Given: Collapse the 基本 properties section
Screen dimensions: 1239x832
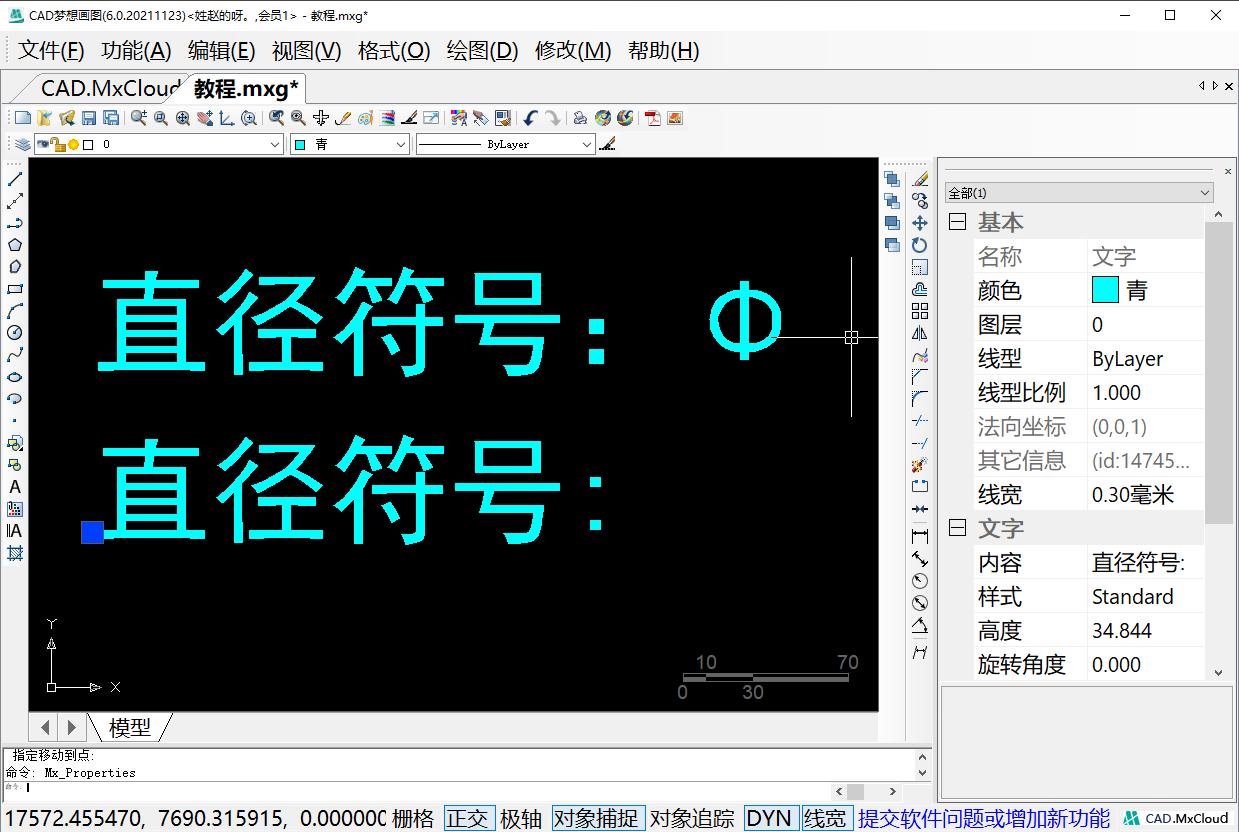Looking at the screenshot, I should point(957,222).
